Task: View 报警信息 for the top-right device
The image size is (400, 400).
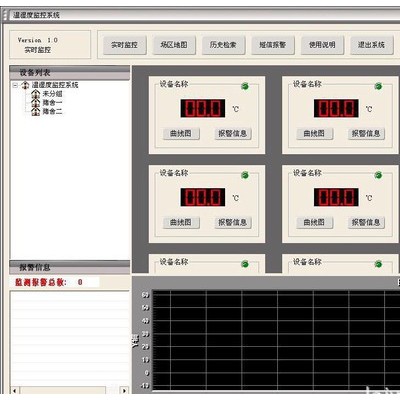Action: 366,134
